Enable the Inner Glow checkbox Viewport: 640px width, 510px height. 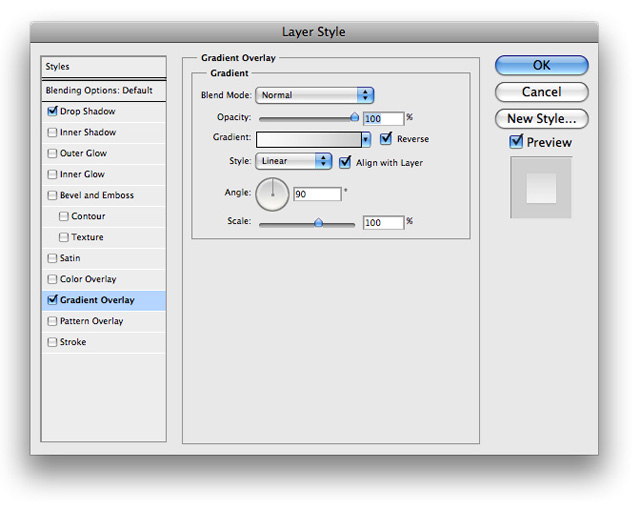click(x=52, y=174)
